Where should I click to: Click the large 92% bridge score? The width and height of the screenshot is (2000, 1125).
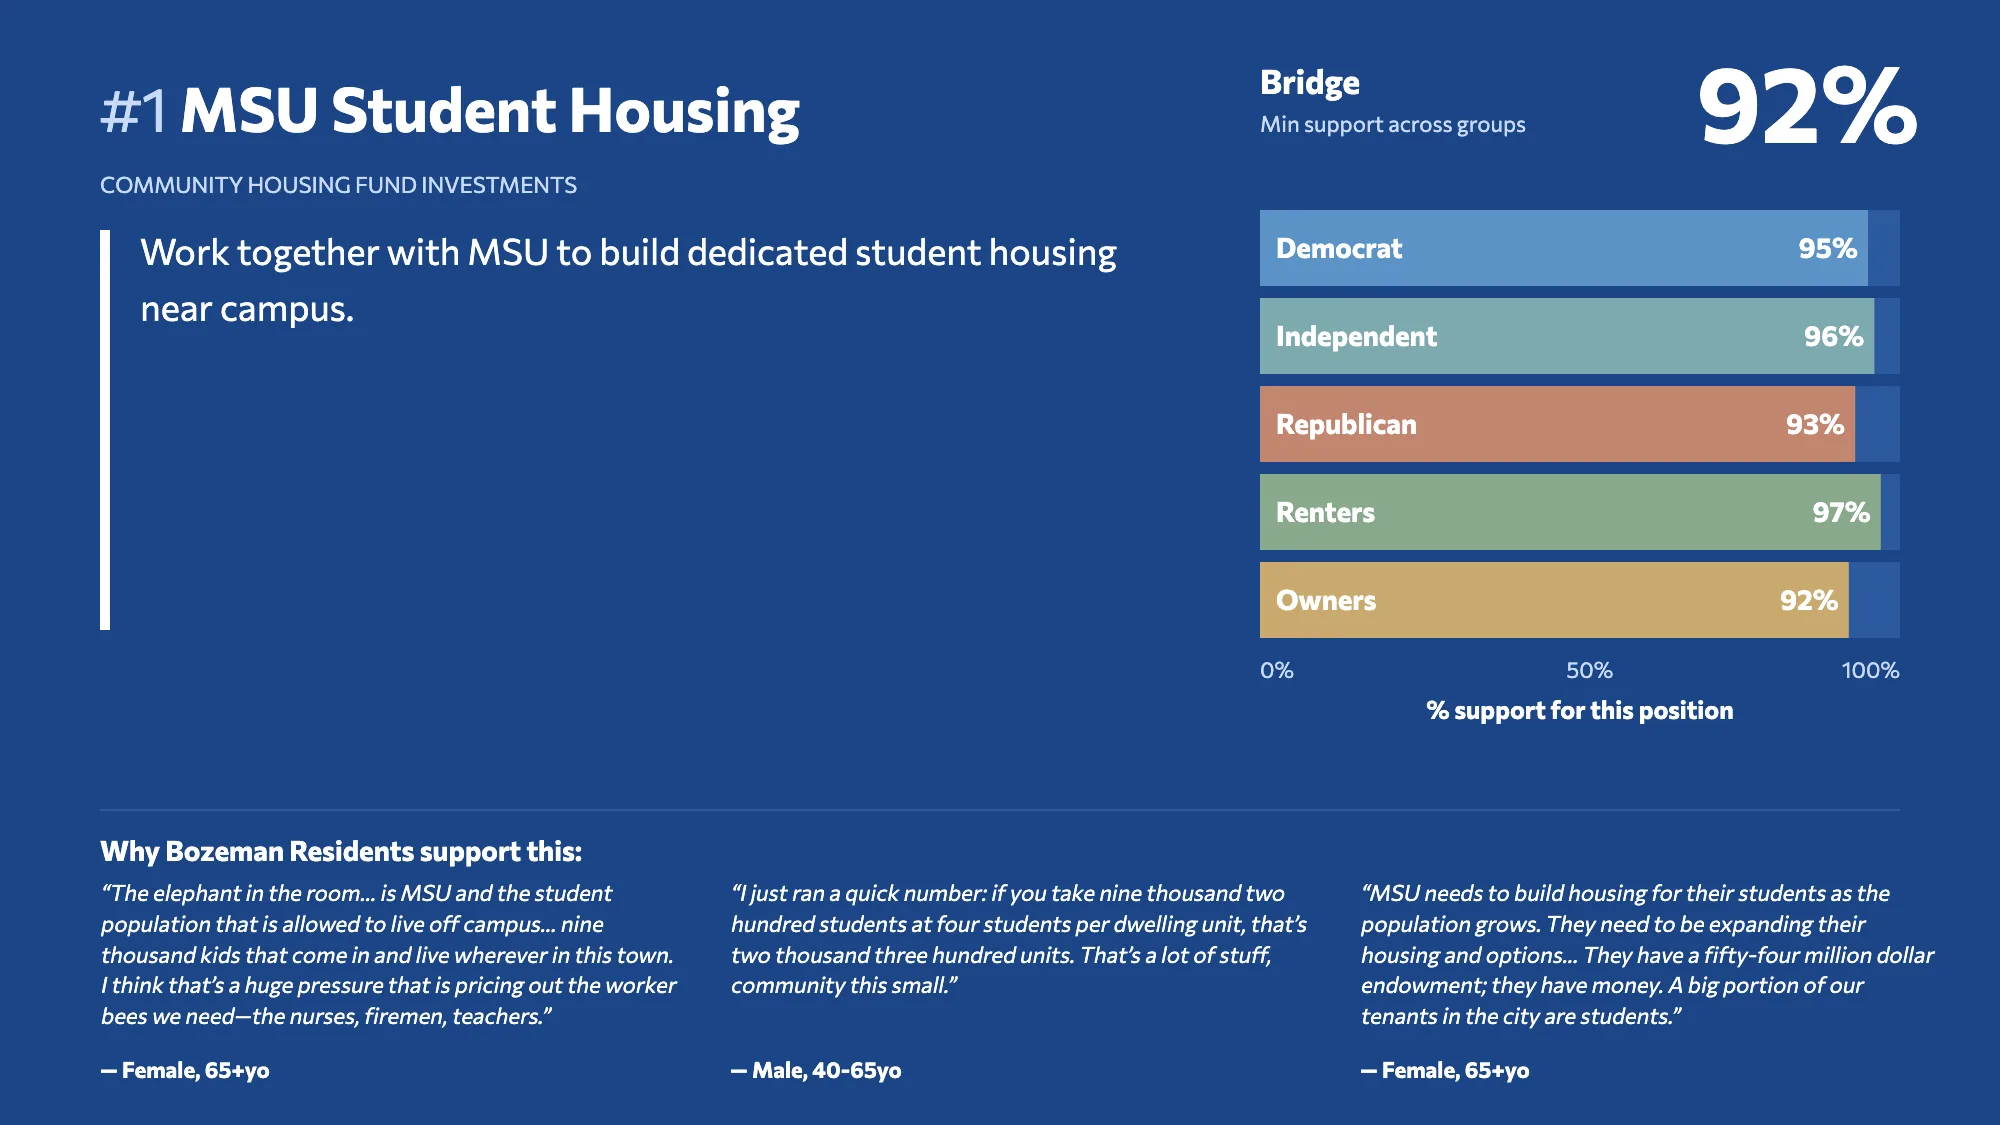(x=1807, y=106)
